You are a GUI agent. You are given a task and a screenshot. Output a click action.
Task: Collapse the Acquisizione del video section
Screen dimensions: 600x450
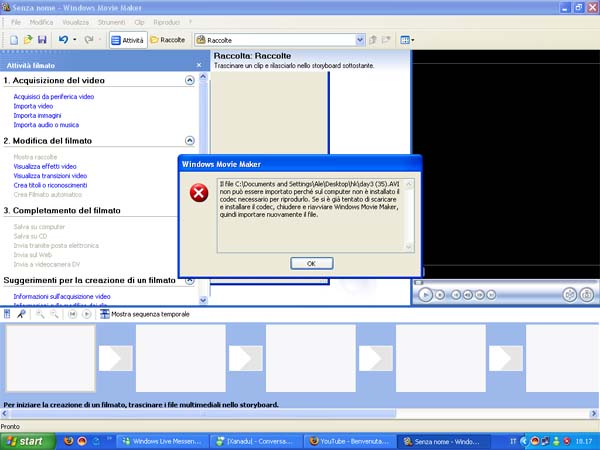(189, 80)
